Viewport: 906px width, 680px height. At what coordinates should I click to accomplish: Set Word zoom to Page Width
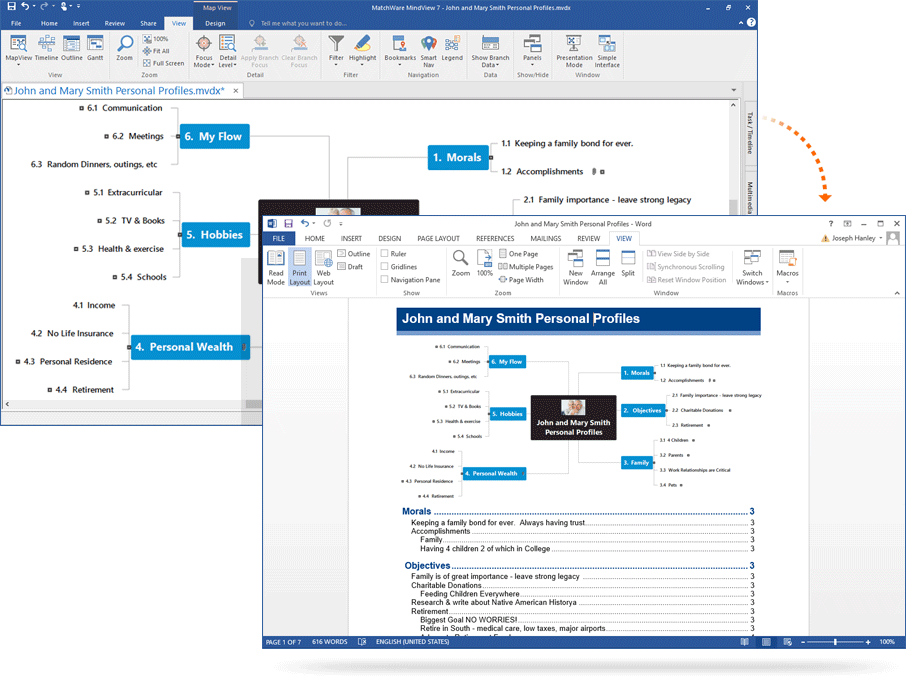521,280
